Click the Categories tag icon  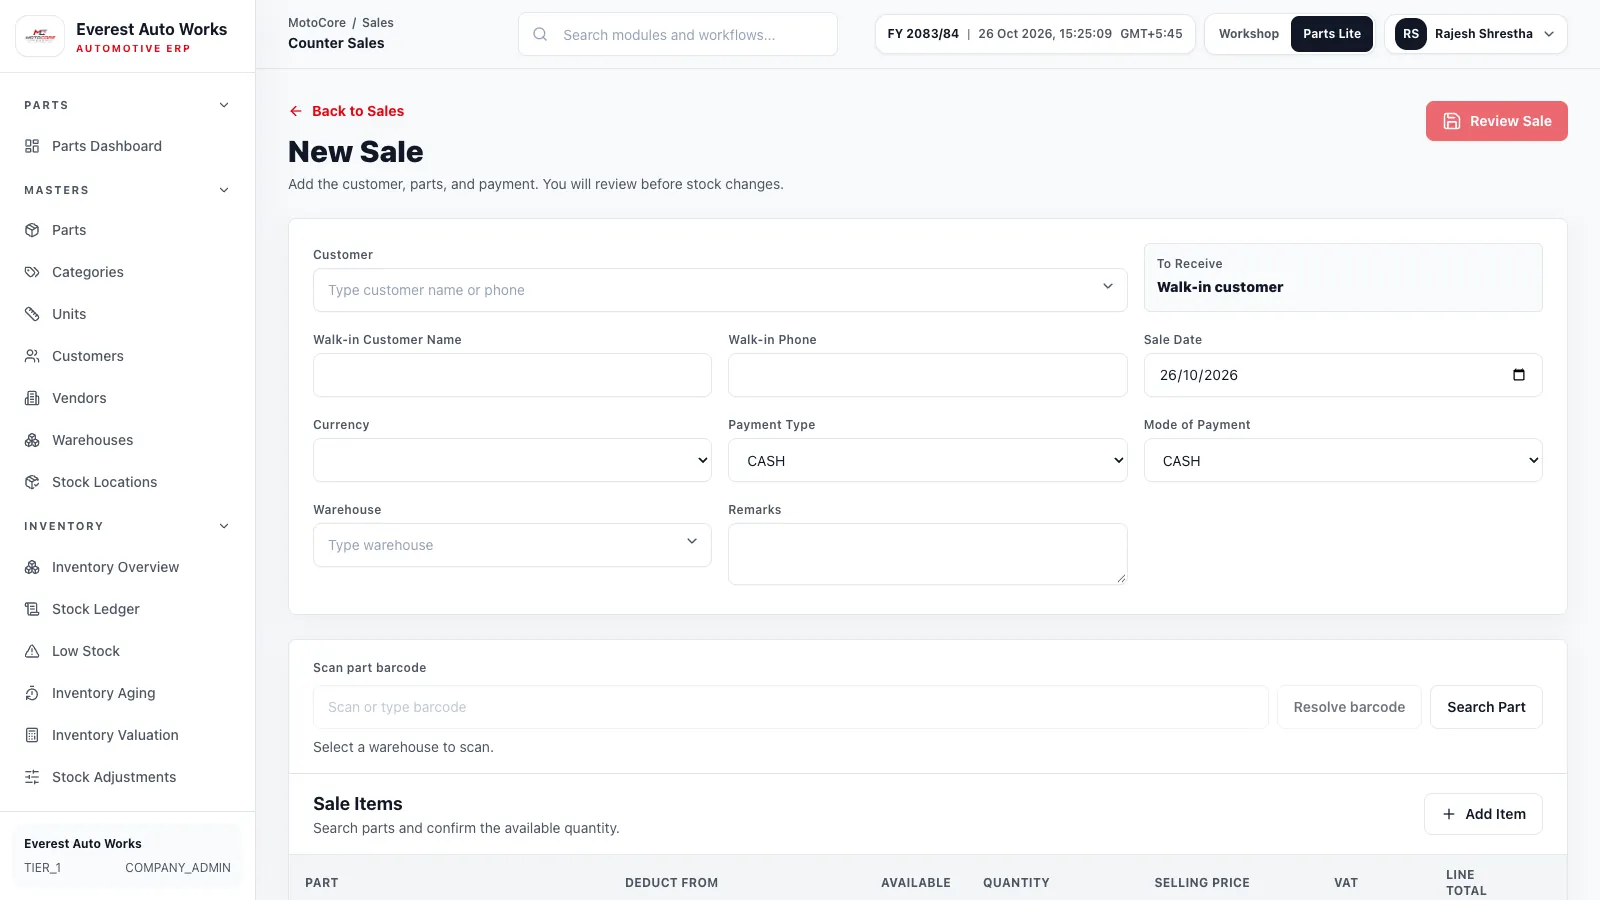[x=32, y=272]
